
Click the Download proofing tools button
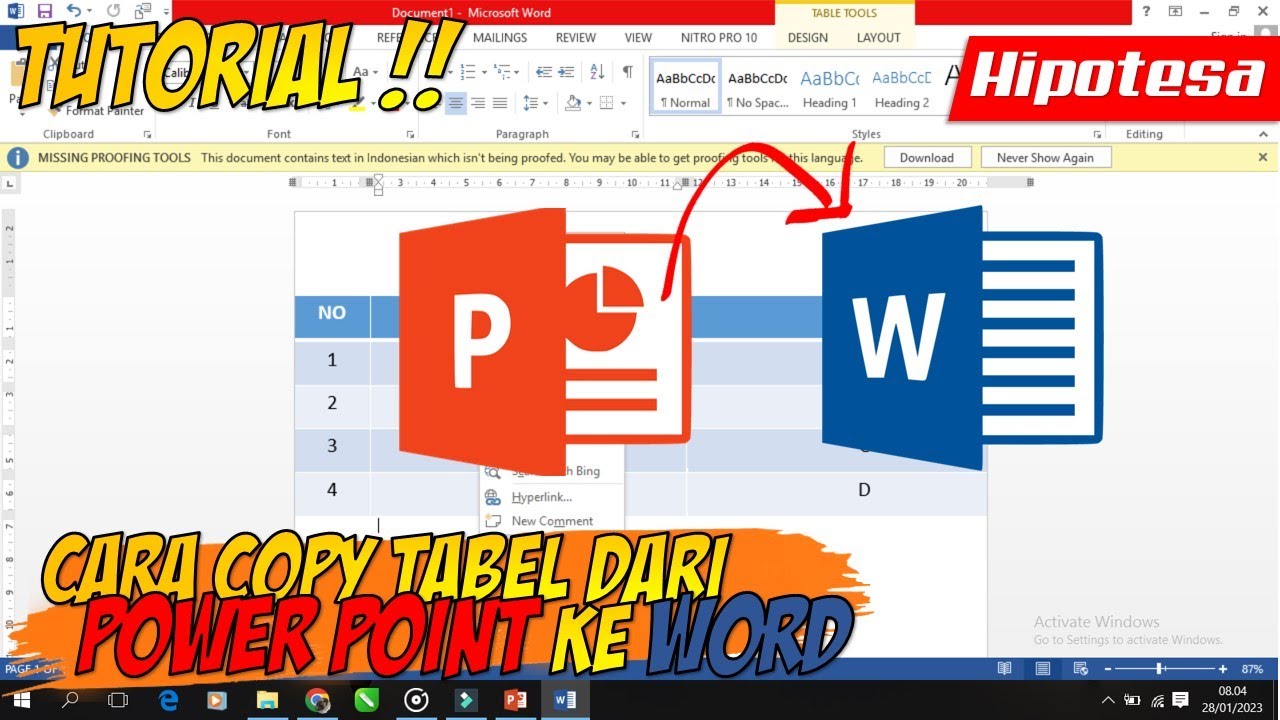click(927, 158)
